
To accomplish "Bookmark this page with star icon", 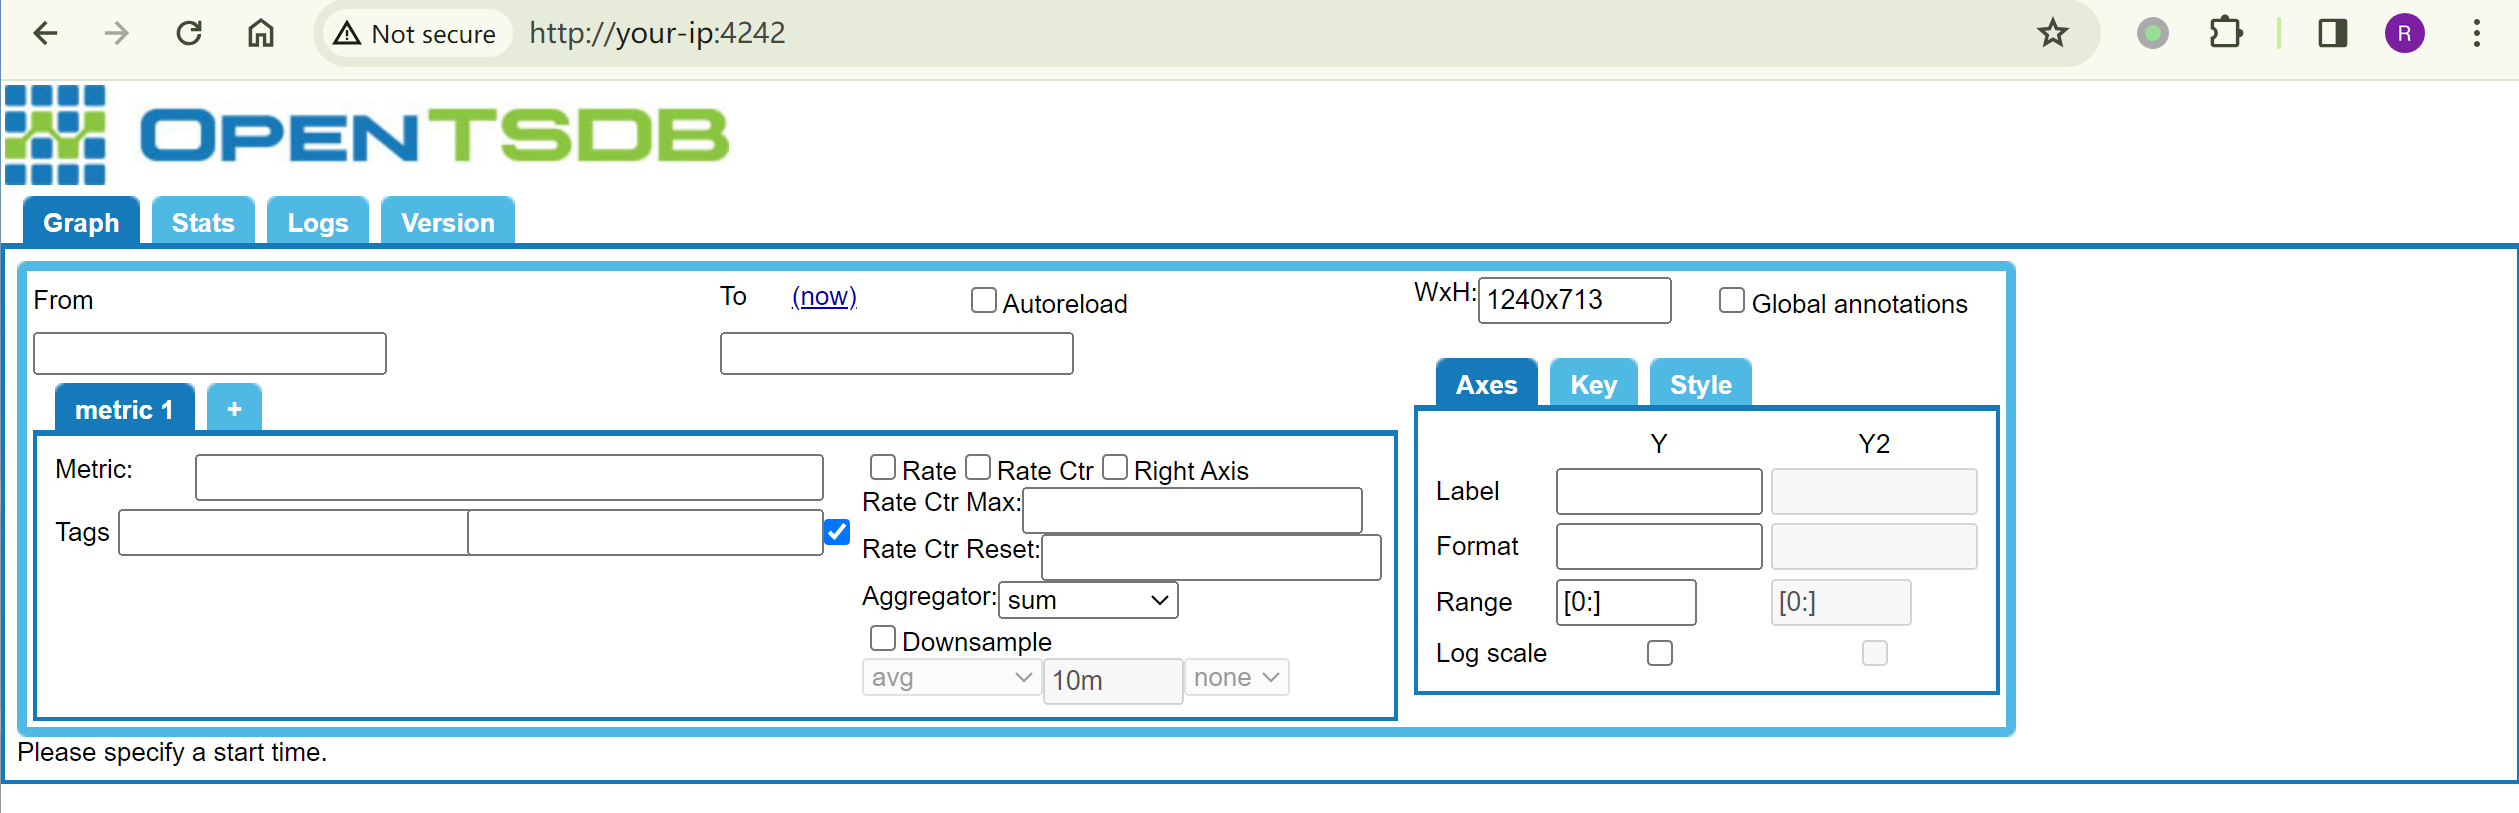I will [x=2052, y=33].
